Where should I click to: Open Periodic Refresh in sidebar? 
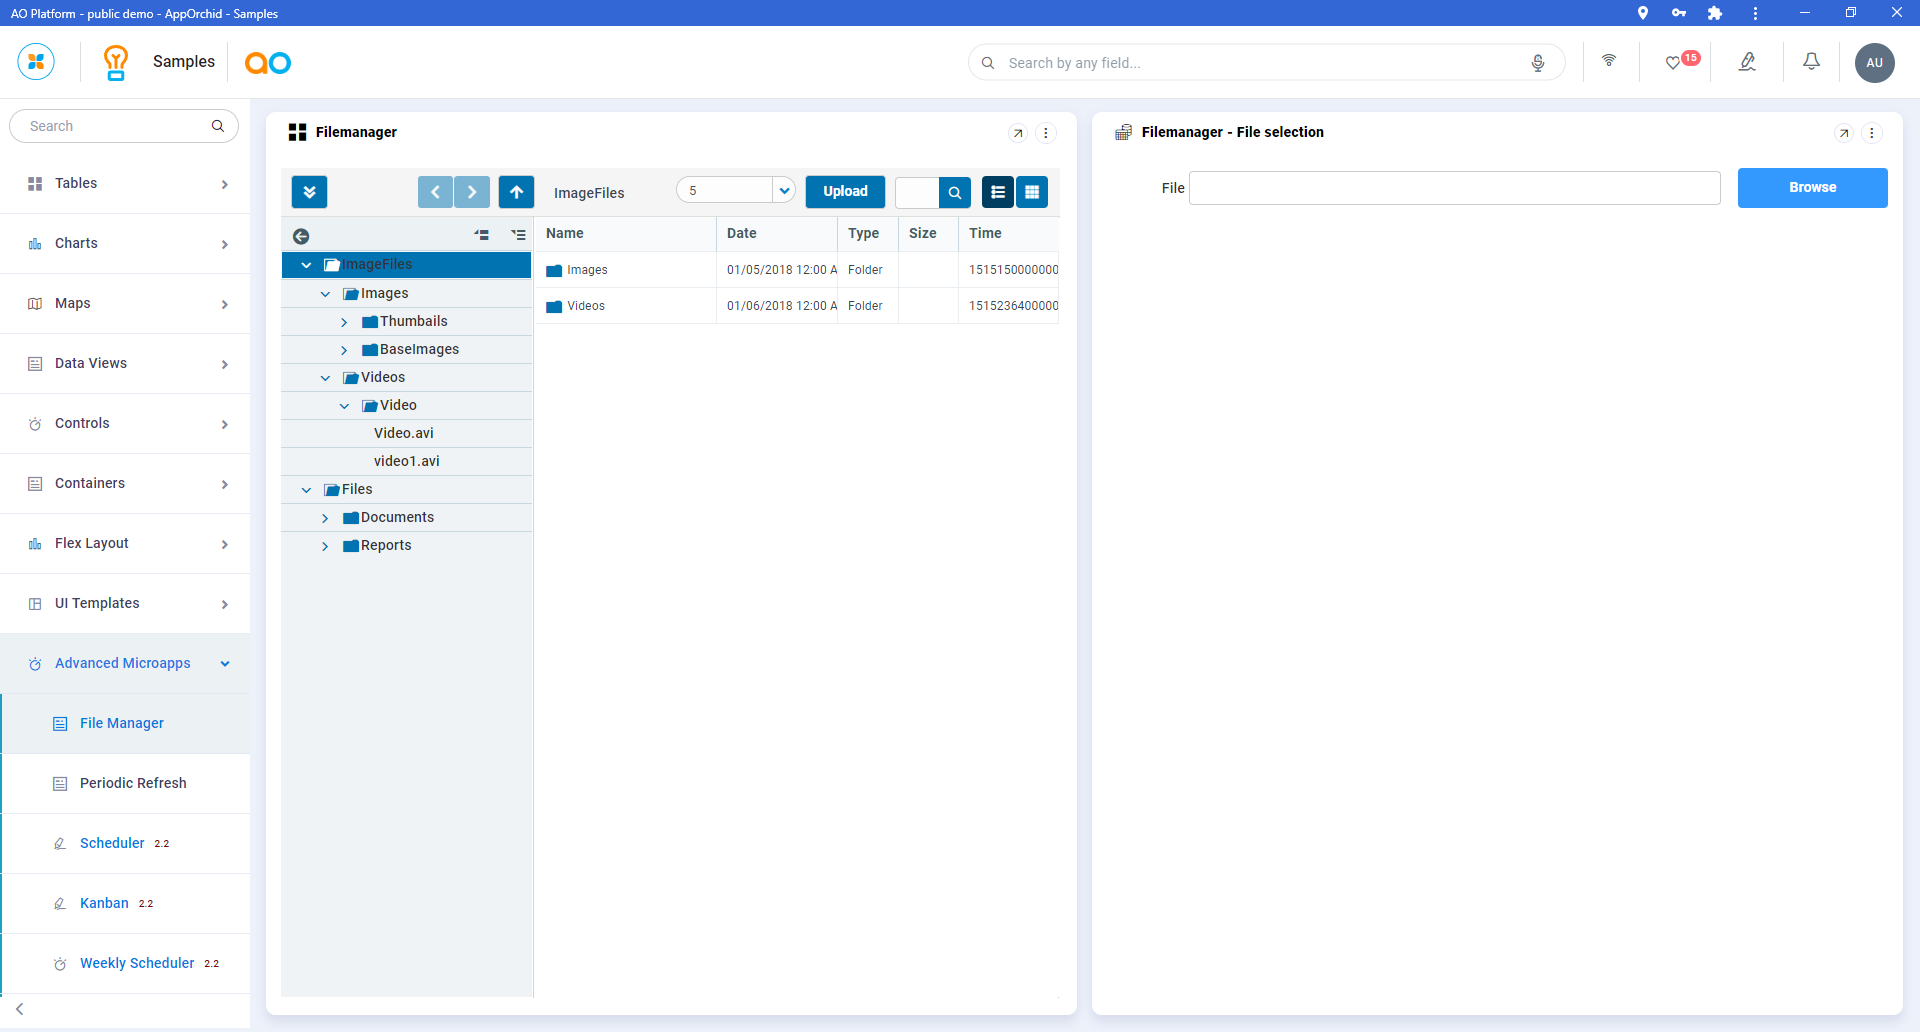click(x=133, y=783)
